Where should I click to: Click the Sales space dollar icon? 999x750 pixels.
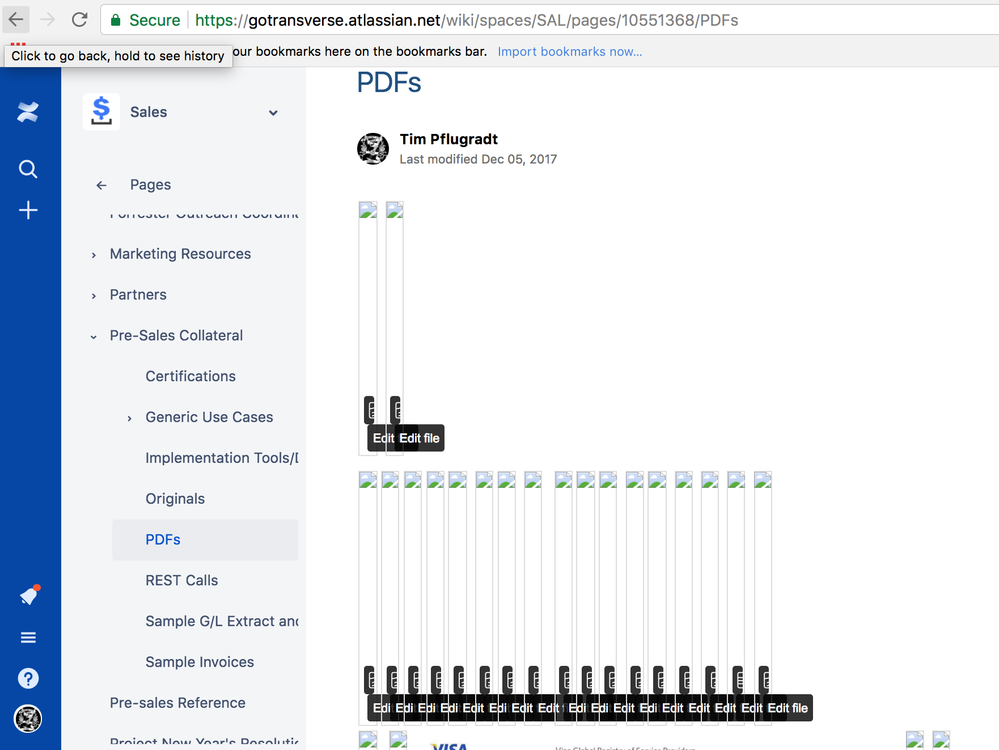click(101, 112)
